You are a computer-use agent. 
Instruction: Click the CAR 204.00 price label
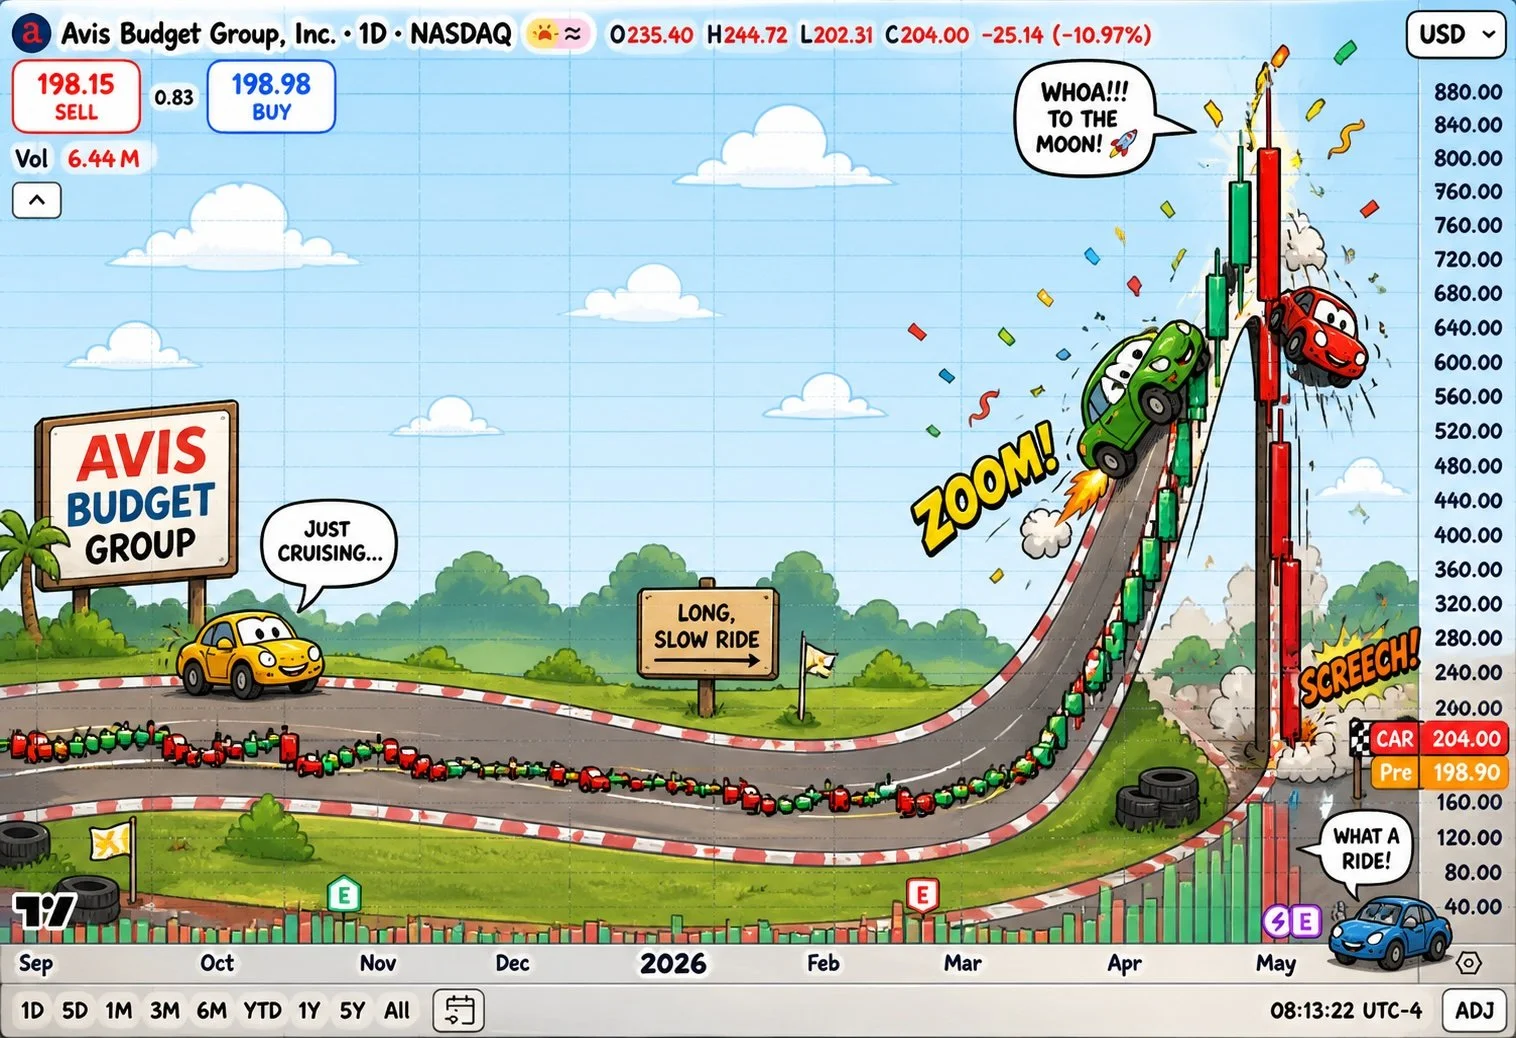(1437, 739)
